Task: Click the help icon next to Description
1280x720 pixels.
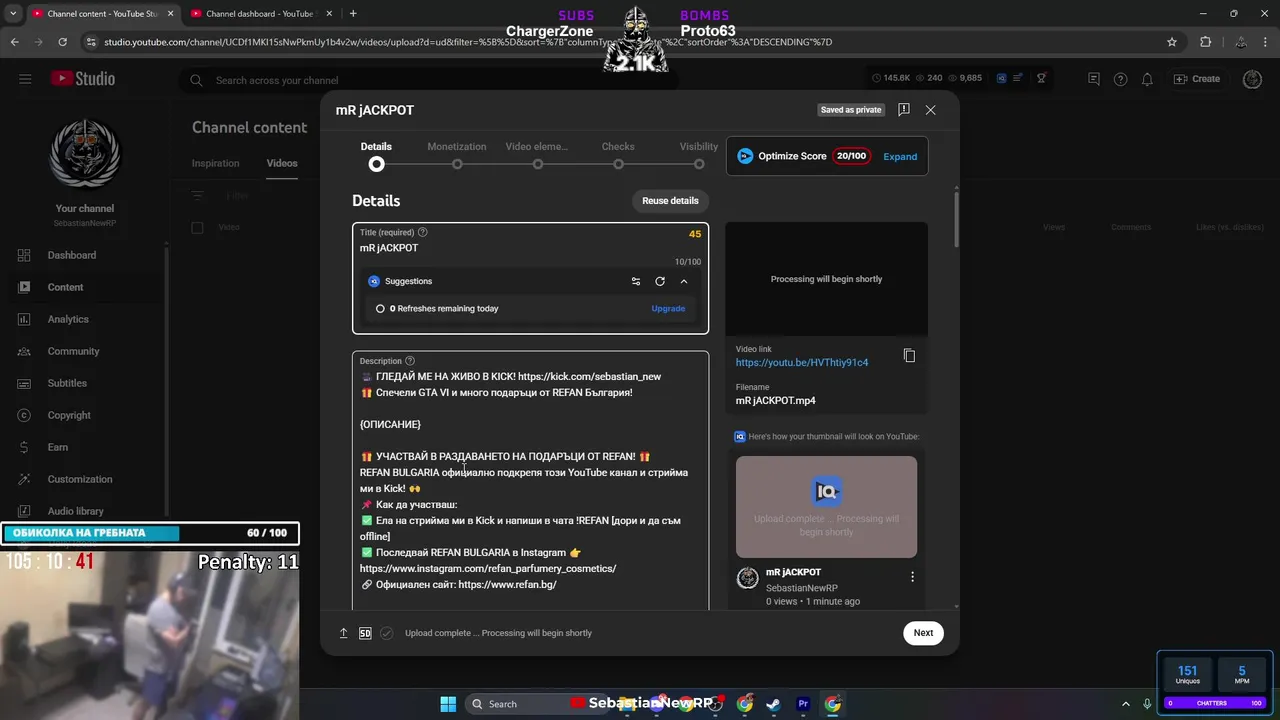Action: [410, 361]
